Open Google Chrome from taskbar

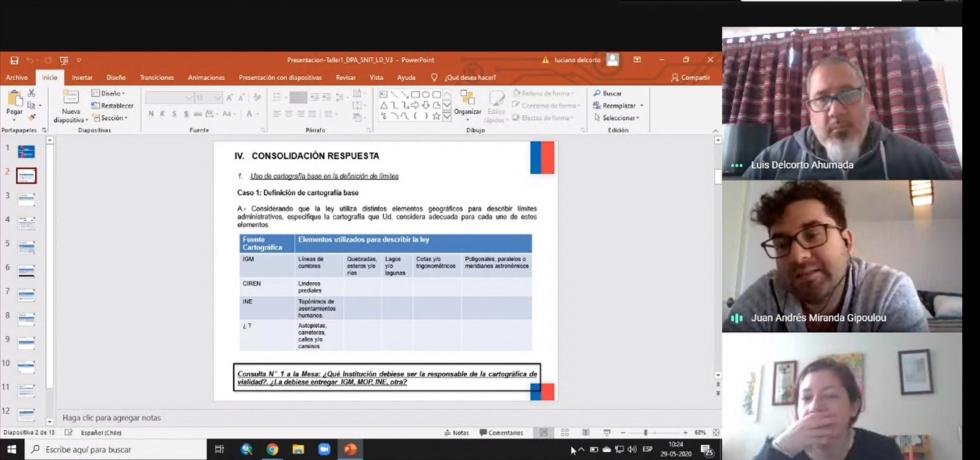pos(272,449)
